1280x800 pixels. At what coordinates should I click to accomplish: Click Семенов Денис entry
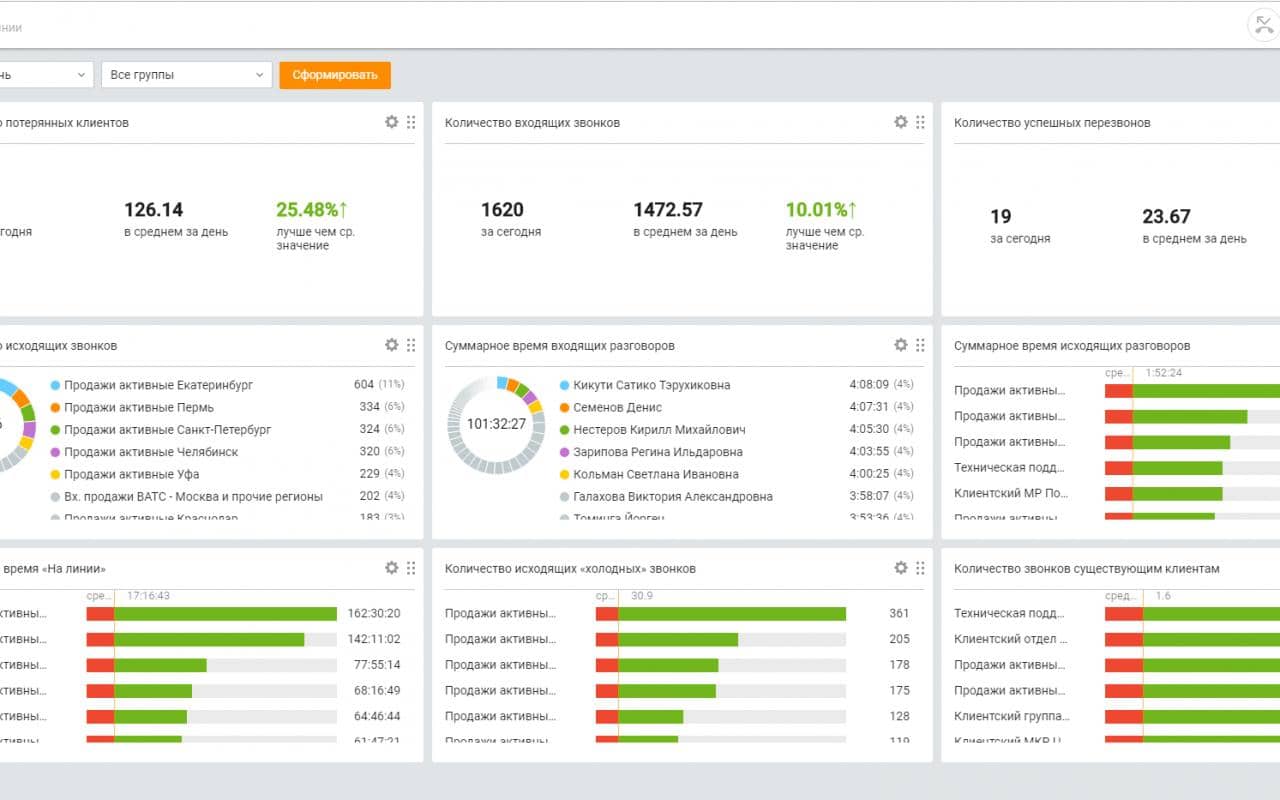(618, 407)
